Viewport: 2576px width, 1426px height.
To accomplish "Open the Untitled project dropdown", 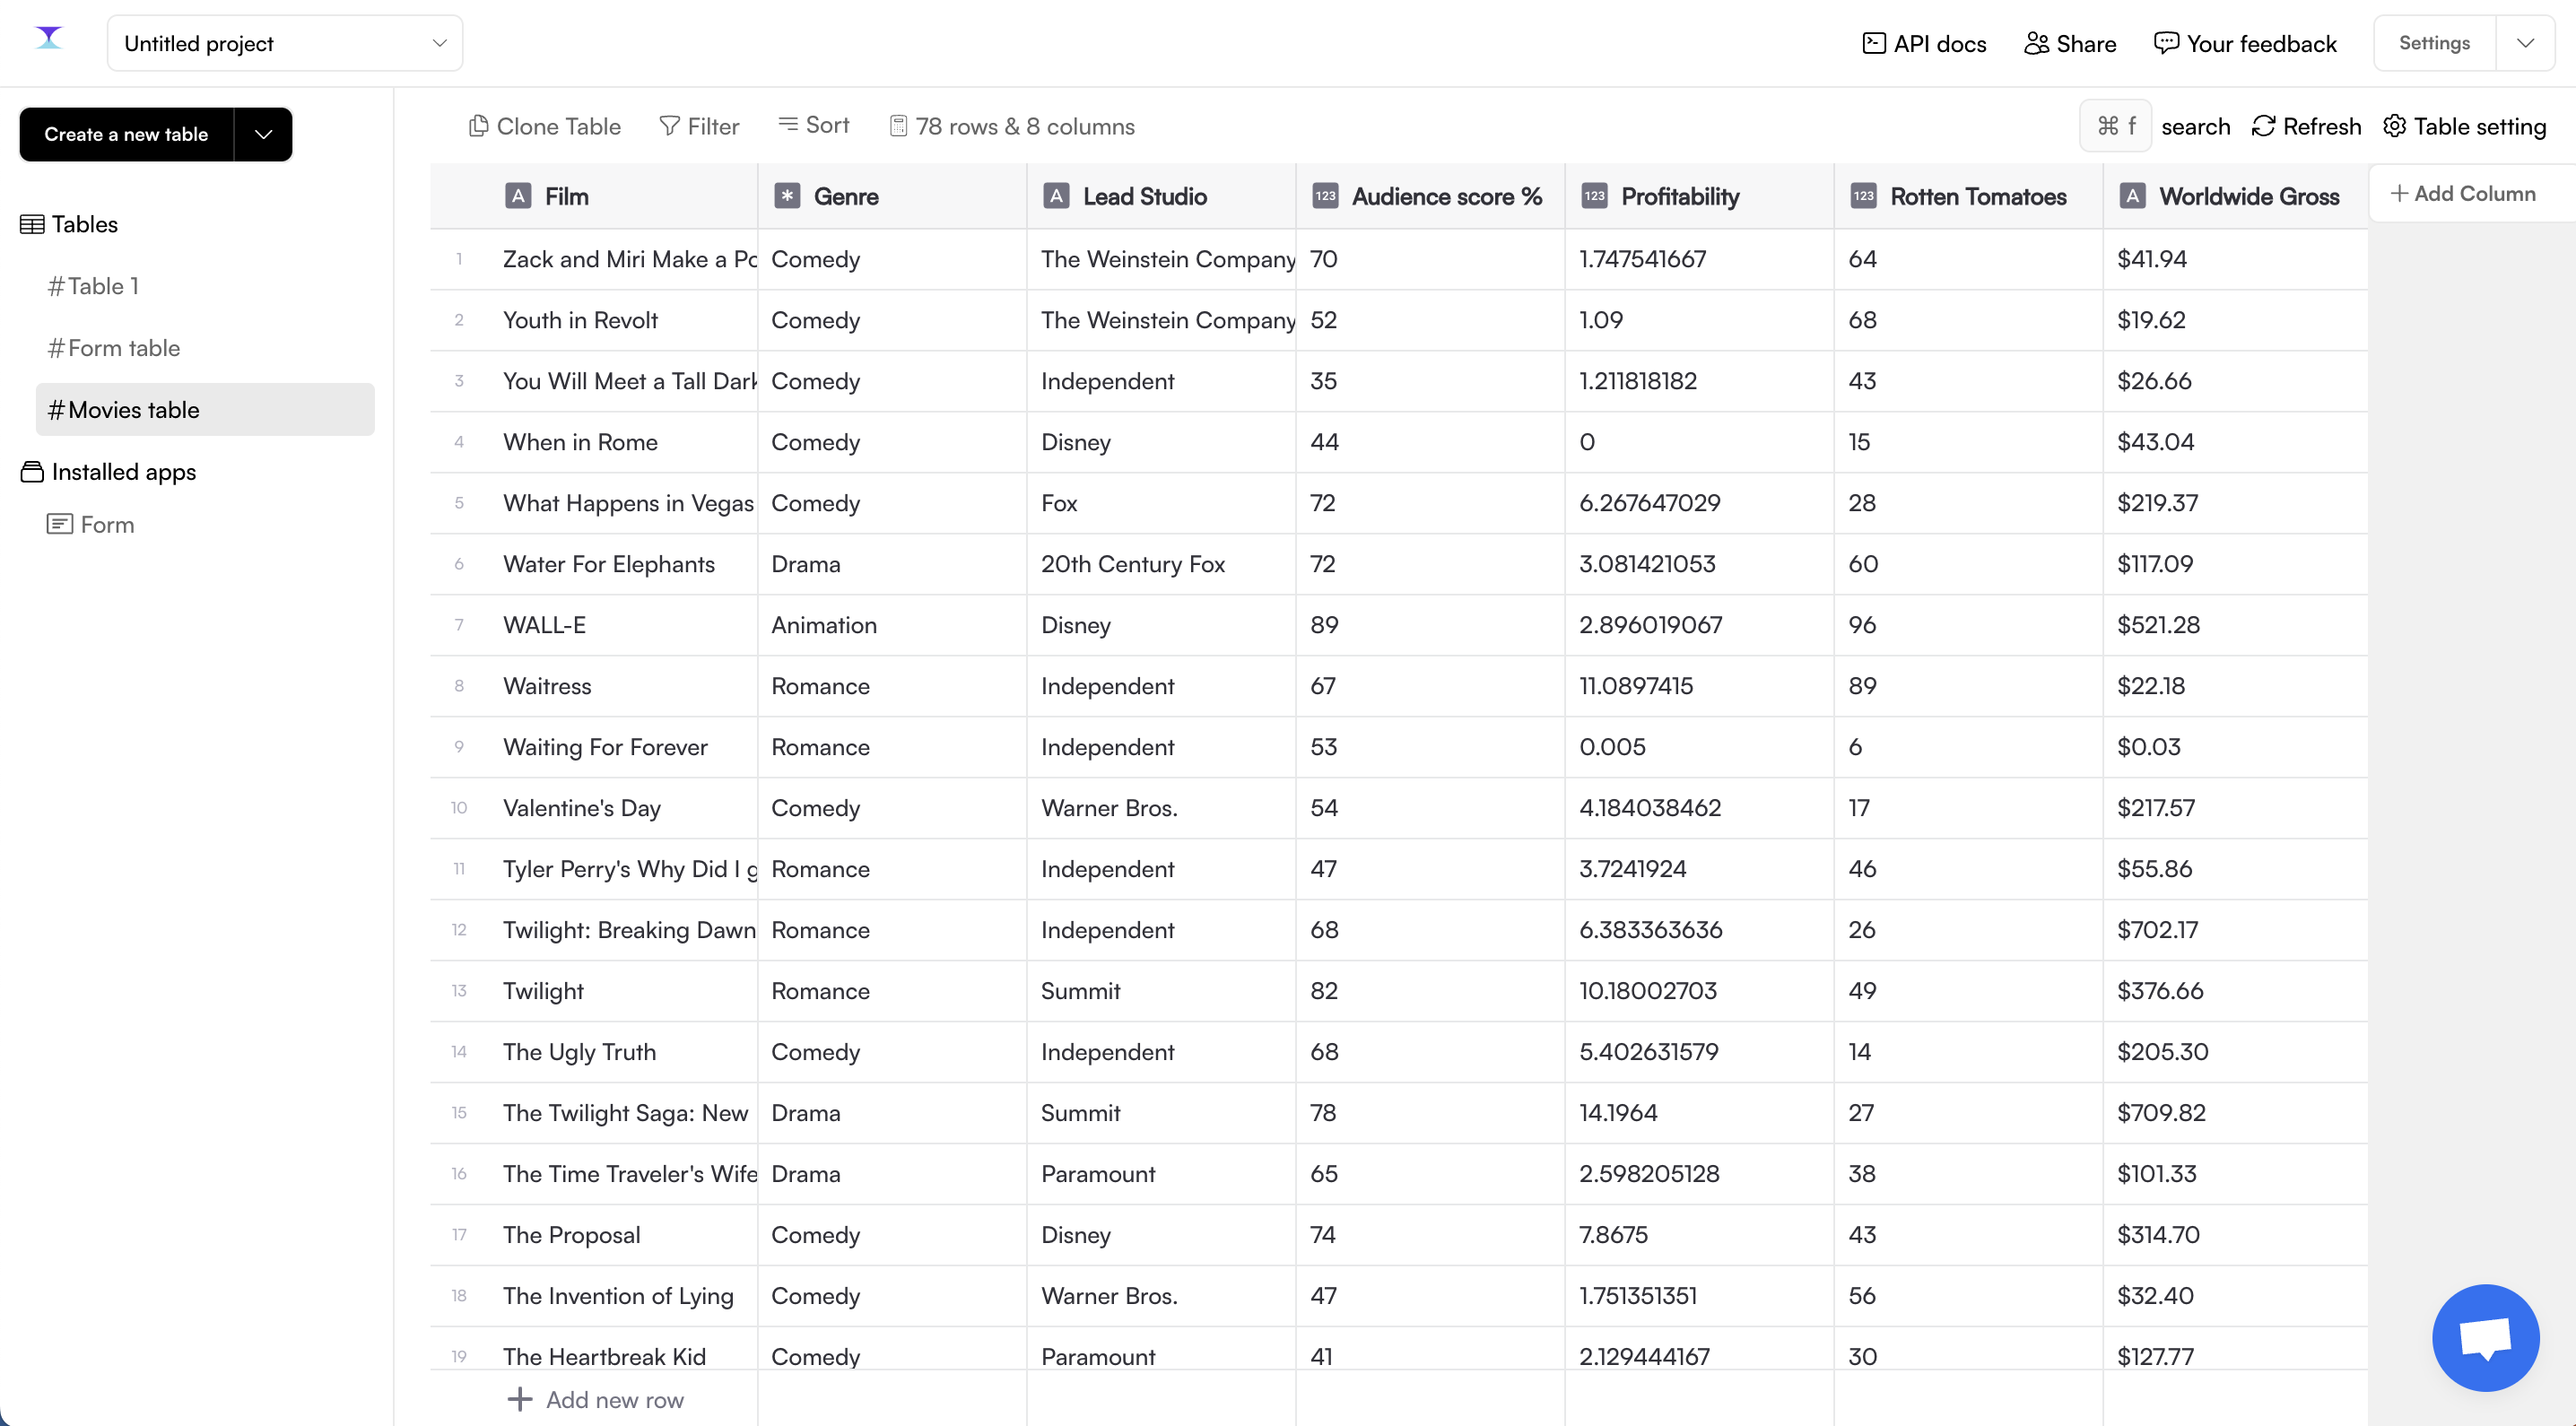I will [285, 43].
